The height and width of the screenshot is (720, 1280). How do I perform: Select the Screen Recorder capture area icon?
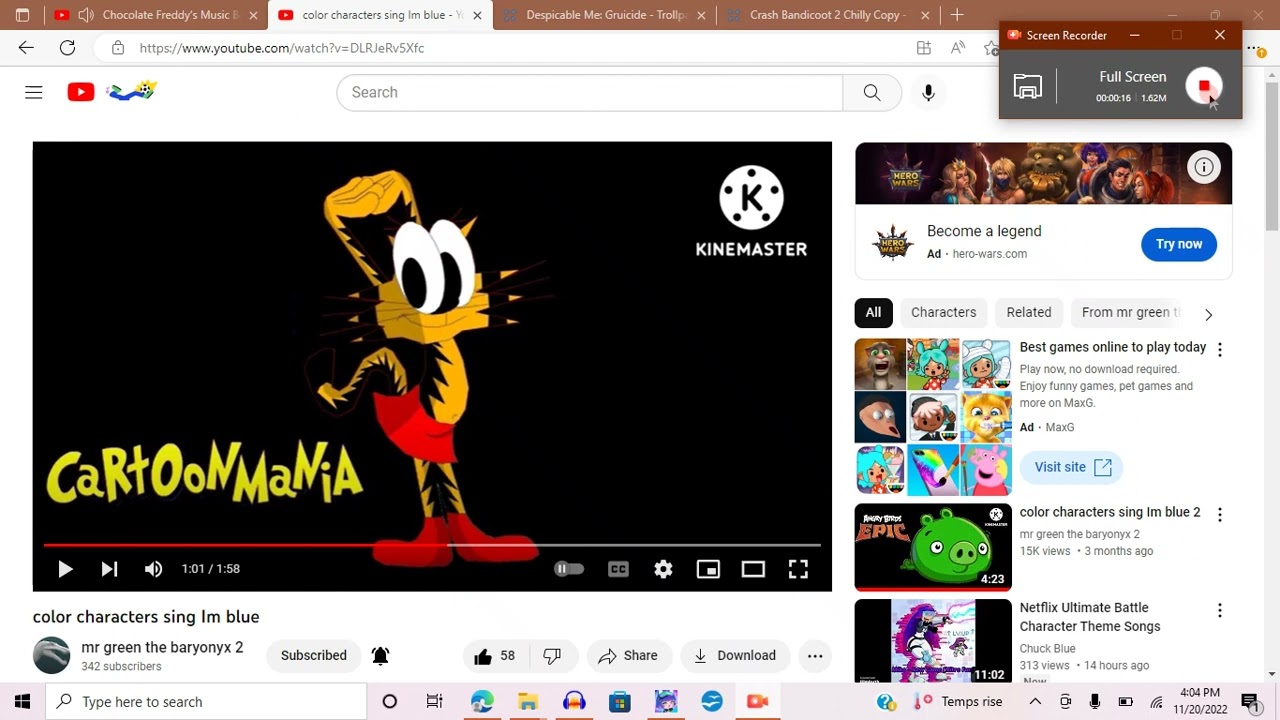pos(1028,87)
